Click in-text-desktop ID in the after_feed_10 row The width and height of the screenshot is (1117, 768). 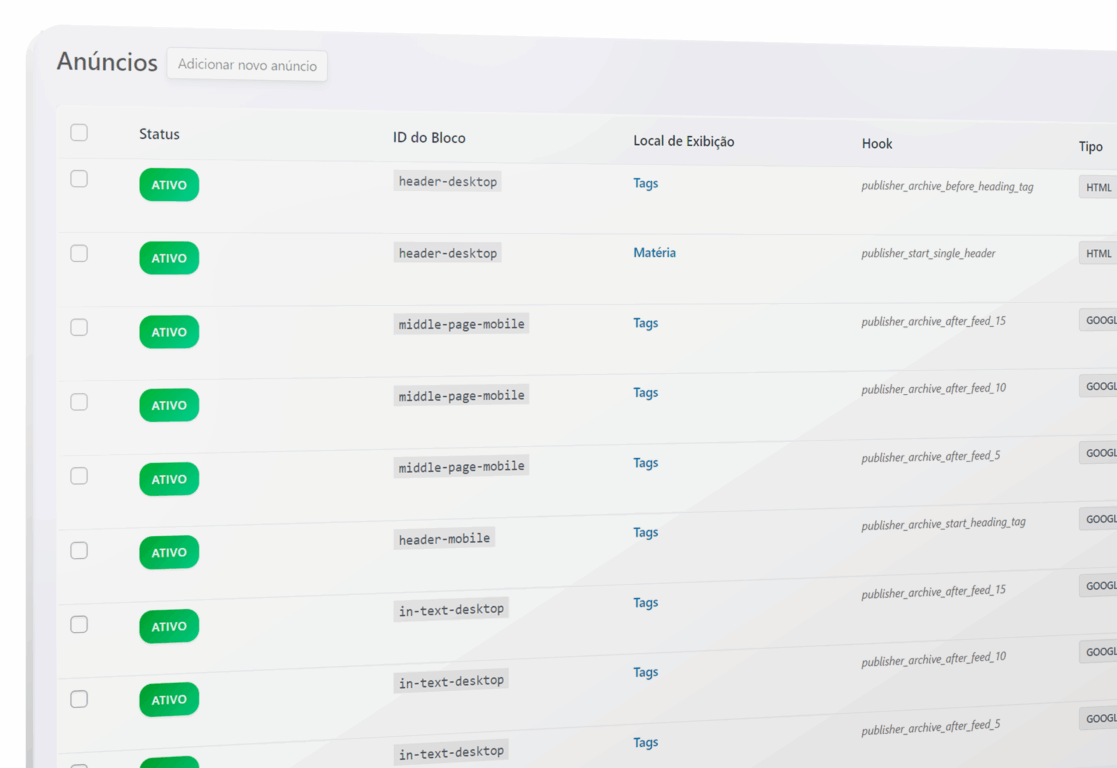pyautogui.click(x=451, y=682)
